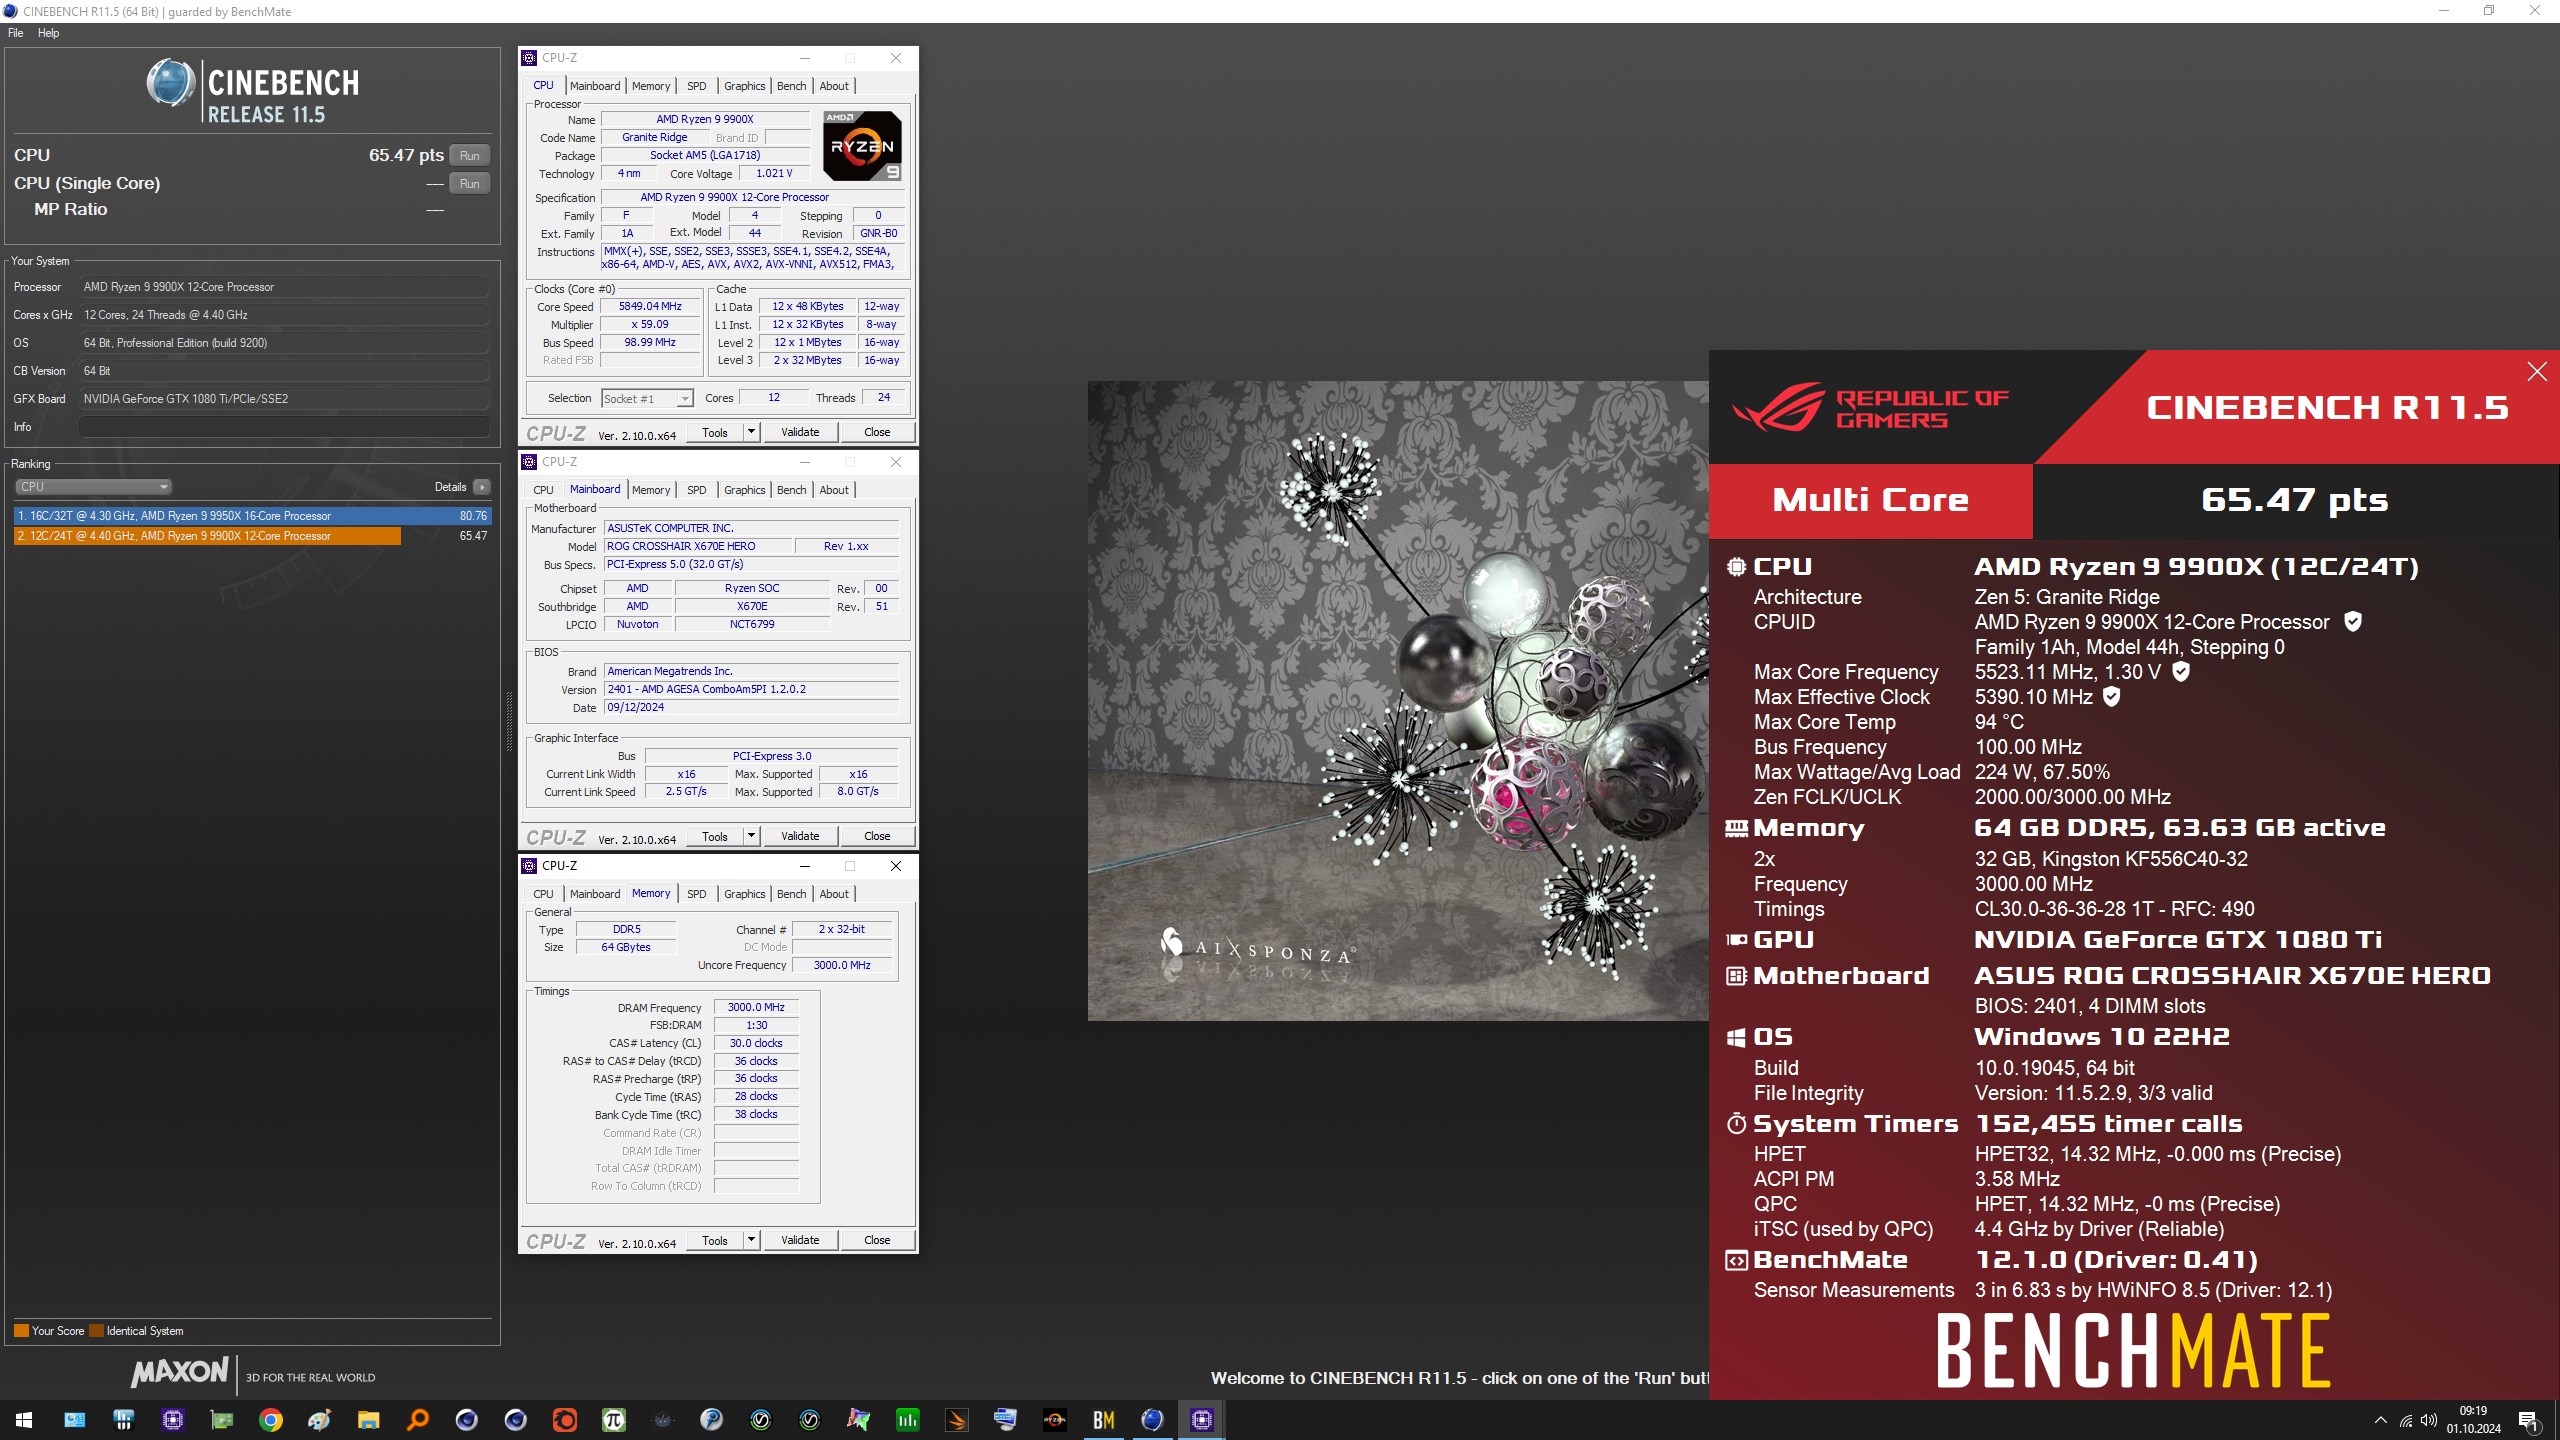Run the Cinebench CPU multi-core test

470,155
